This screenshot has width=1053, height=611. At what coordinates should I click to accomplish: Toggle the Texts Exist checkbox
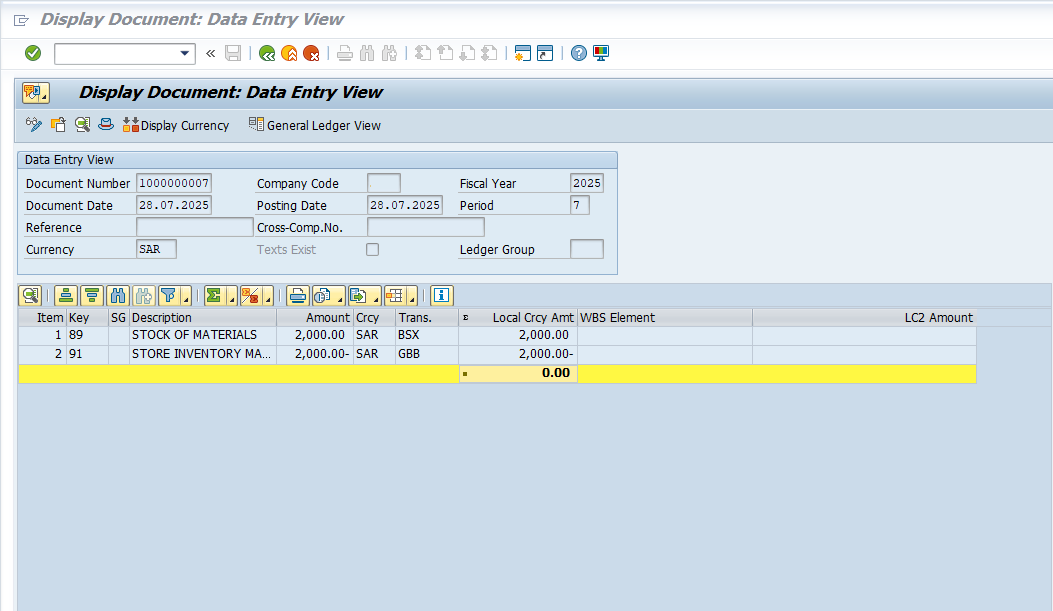(372, 250)
